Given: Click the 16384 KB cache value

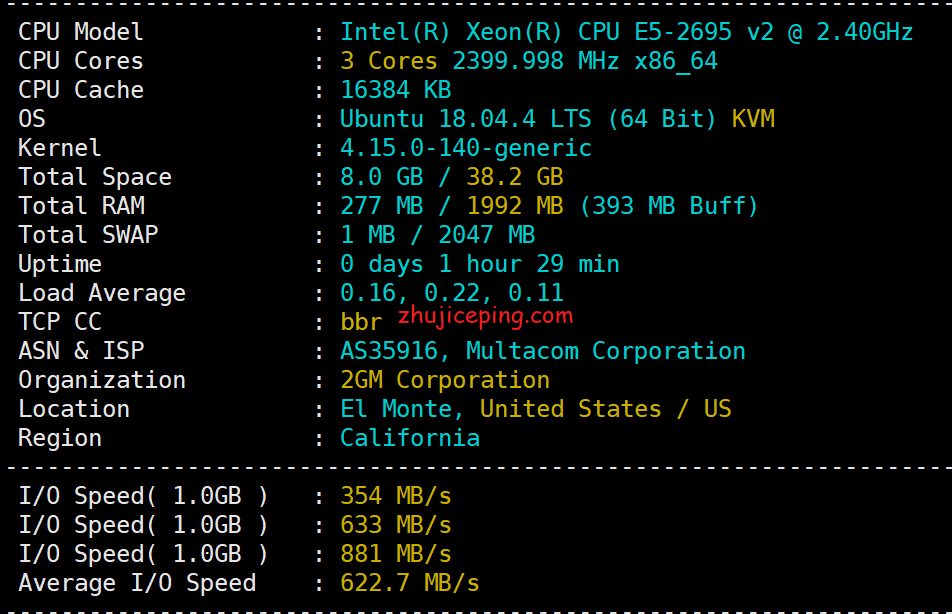Looking at the screenshot, I should [x=395, y=90].
